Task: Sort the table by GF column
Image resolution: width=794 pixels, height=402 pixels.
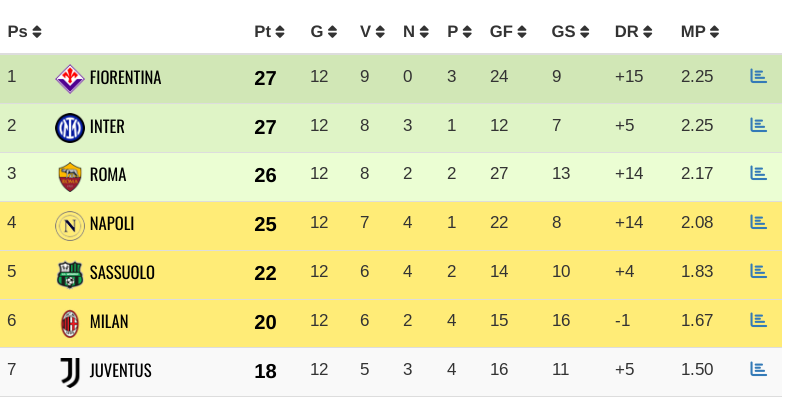Action: coord(508,32)
